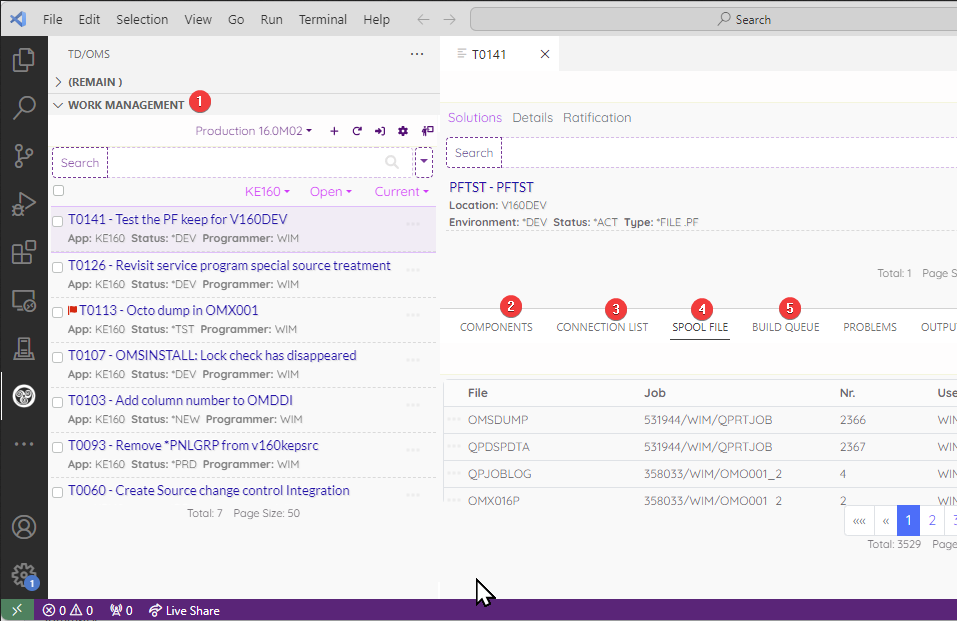The width and height of the screenshot is (957, 621).
Task: Tick the checkbox for task T0141
Action: pos(58,221)
